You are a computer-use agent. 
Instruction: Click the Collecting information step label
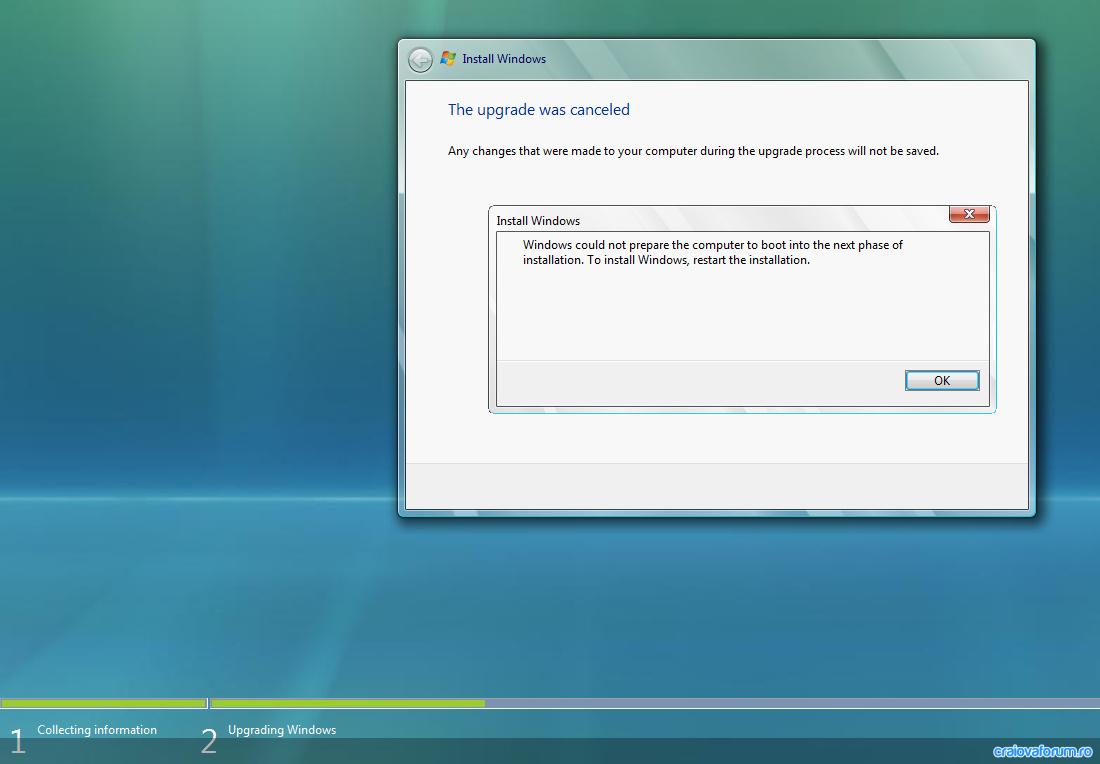[97, 730]
